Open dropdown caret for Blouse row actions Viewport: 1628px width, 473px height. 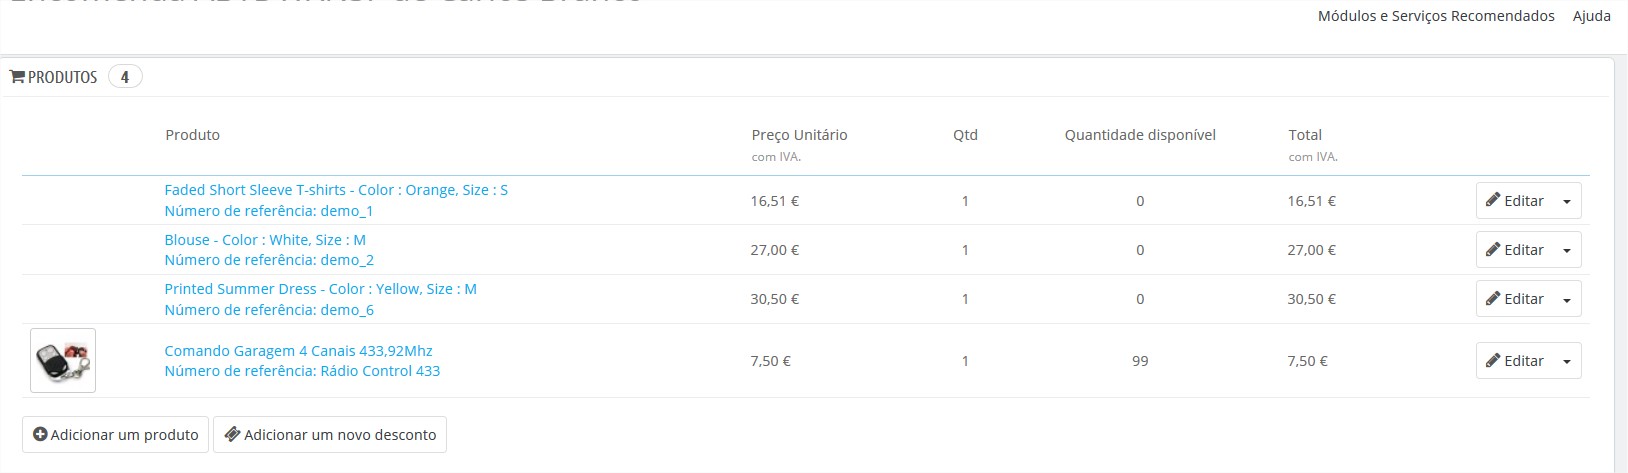[1567, 250]
